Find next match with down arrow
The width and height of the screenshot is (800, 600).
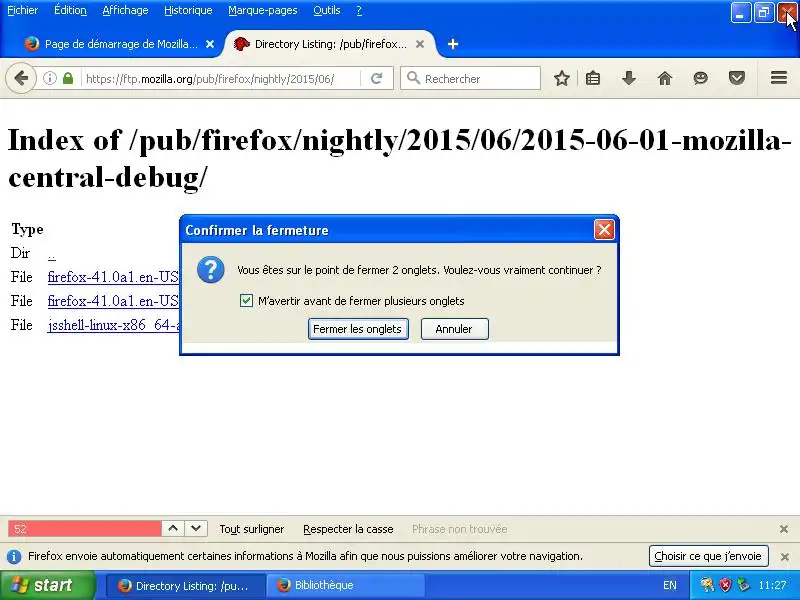pyautogui.click(x=196, y=529)
